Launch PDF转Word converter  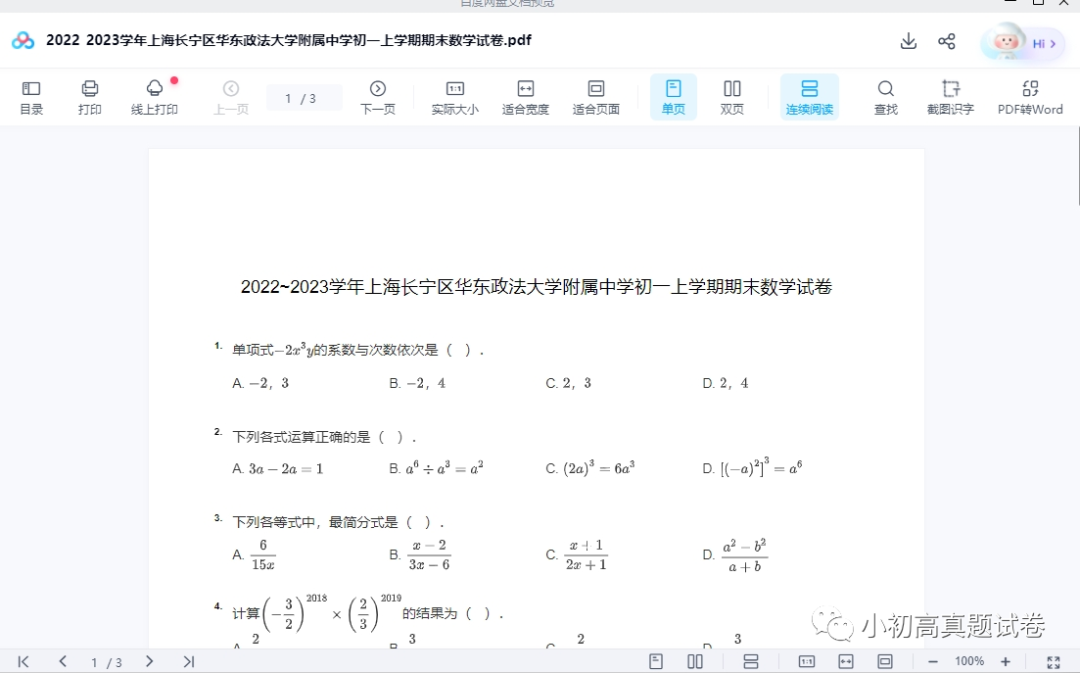[x=1030, y=98]
